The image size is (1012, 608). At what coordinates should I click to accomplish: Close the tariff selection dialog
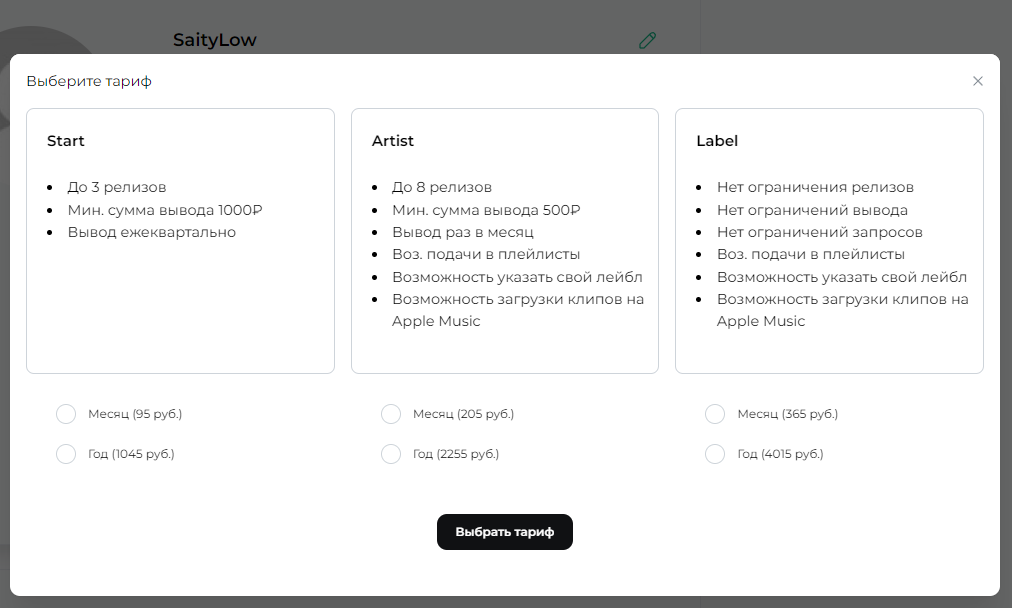[x=977, y=81]
